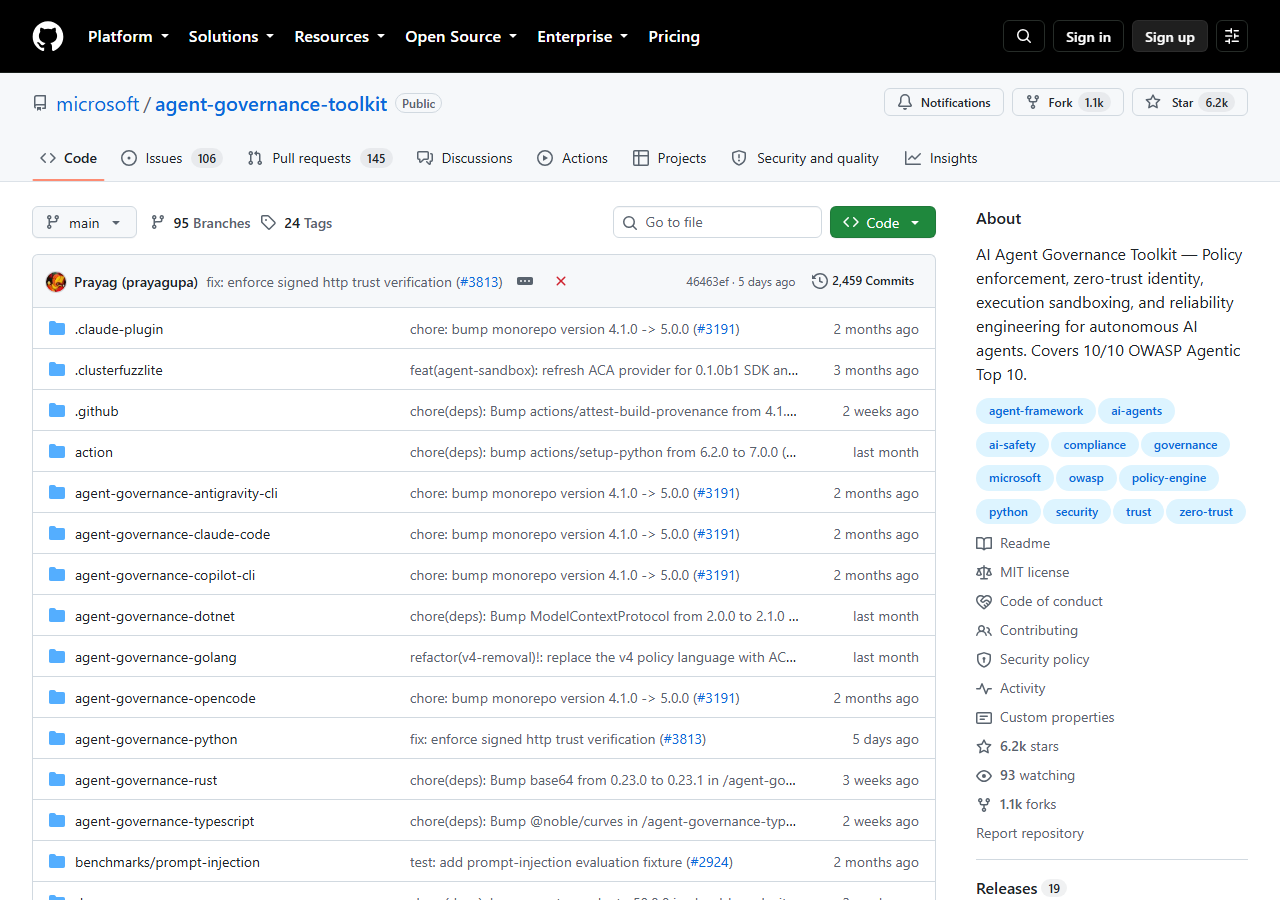Screen dimensions: 1280x900
Task: Click the agent-governance-python folder icon
Action: point(57,739)
